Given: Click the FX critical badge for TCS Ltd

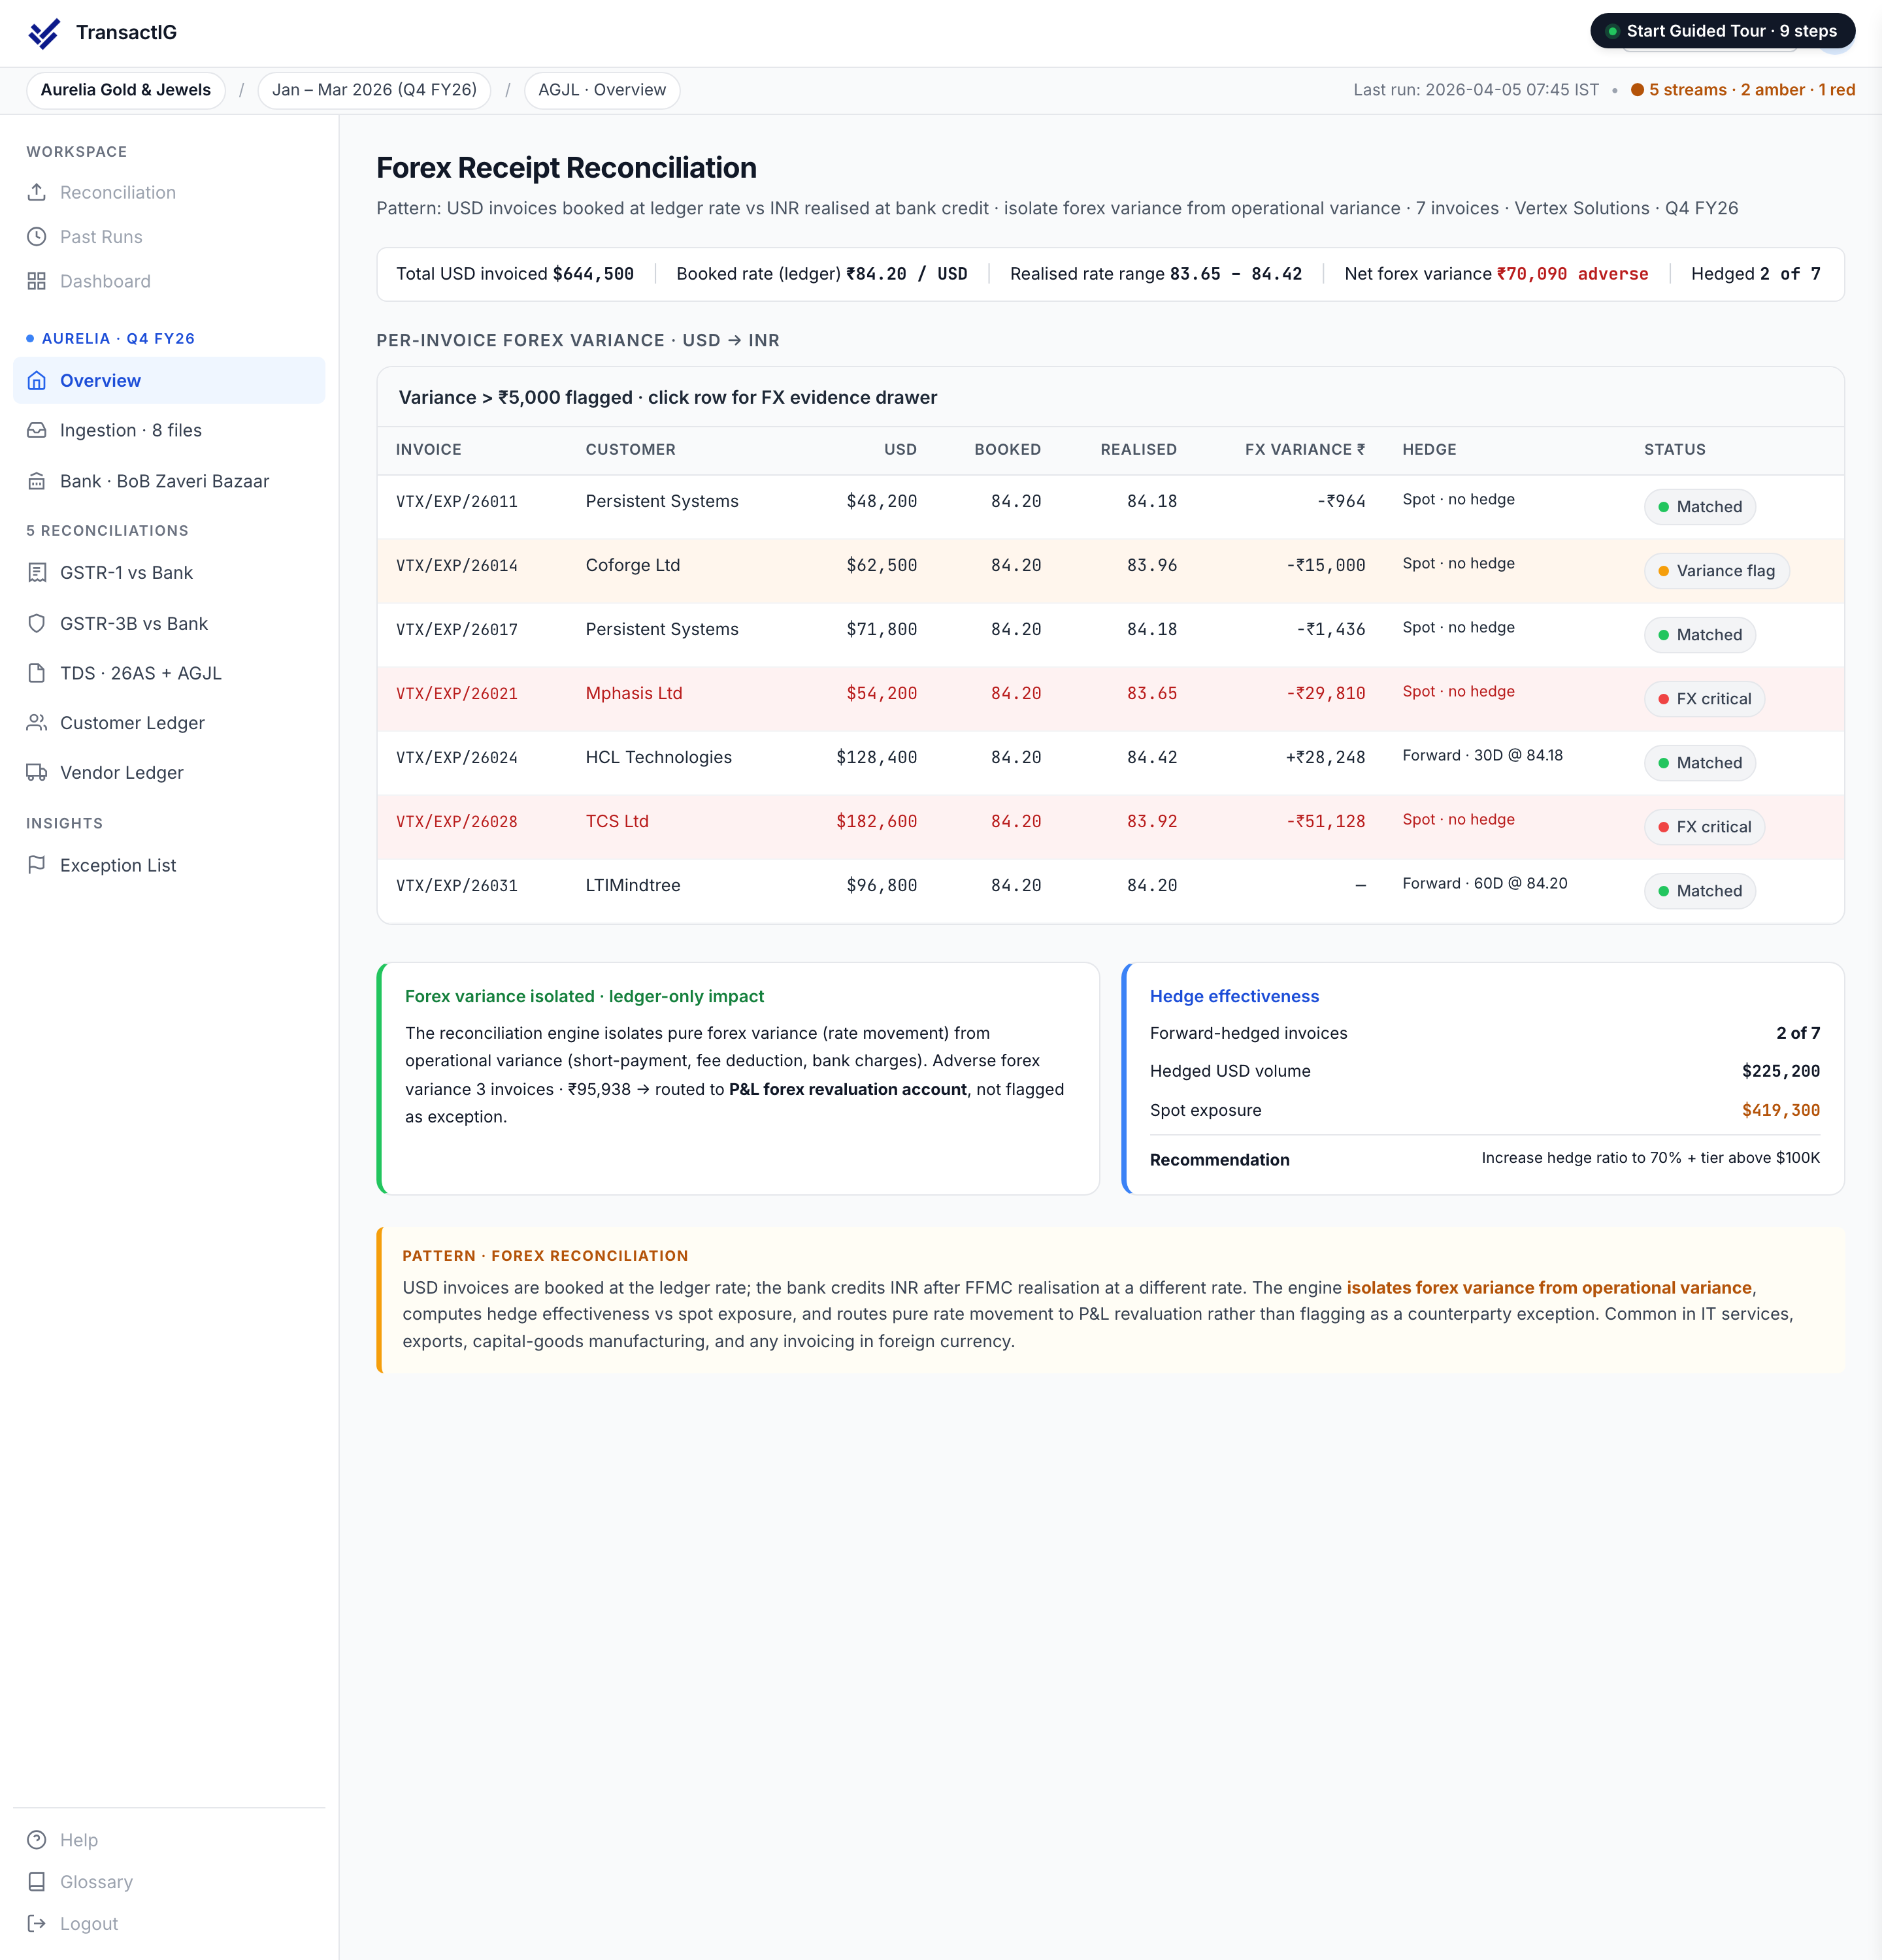Looking at the screenshot, I should (1704, 827).
